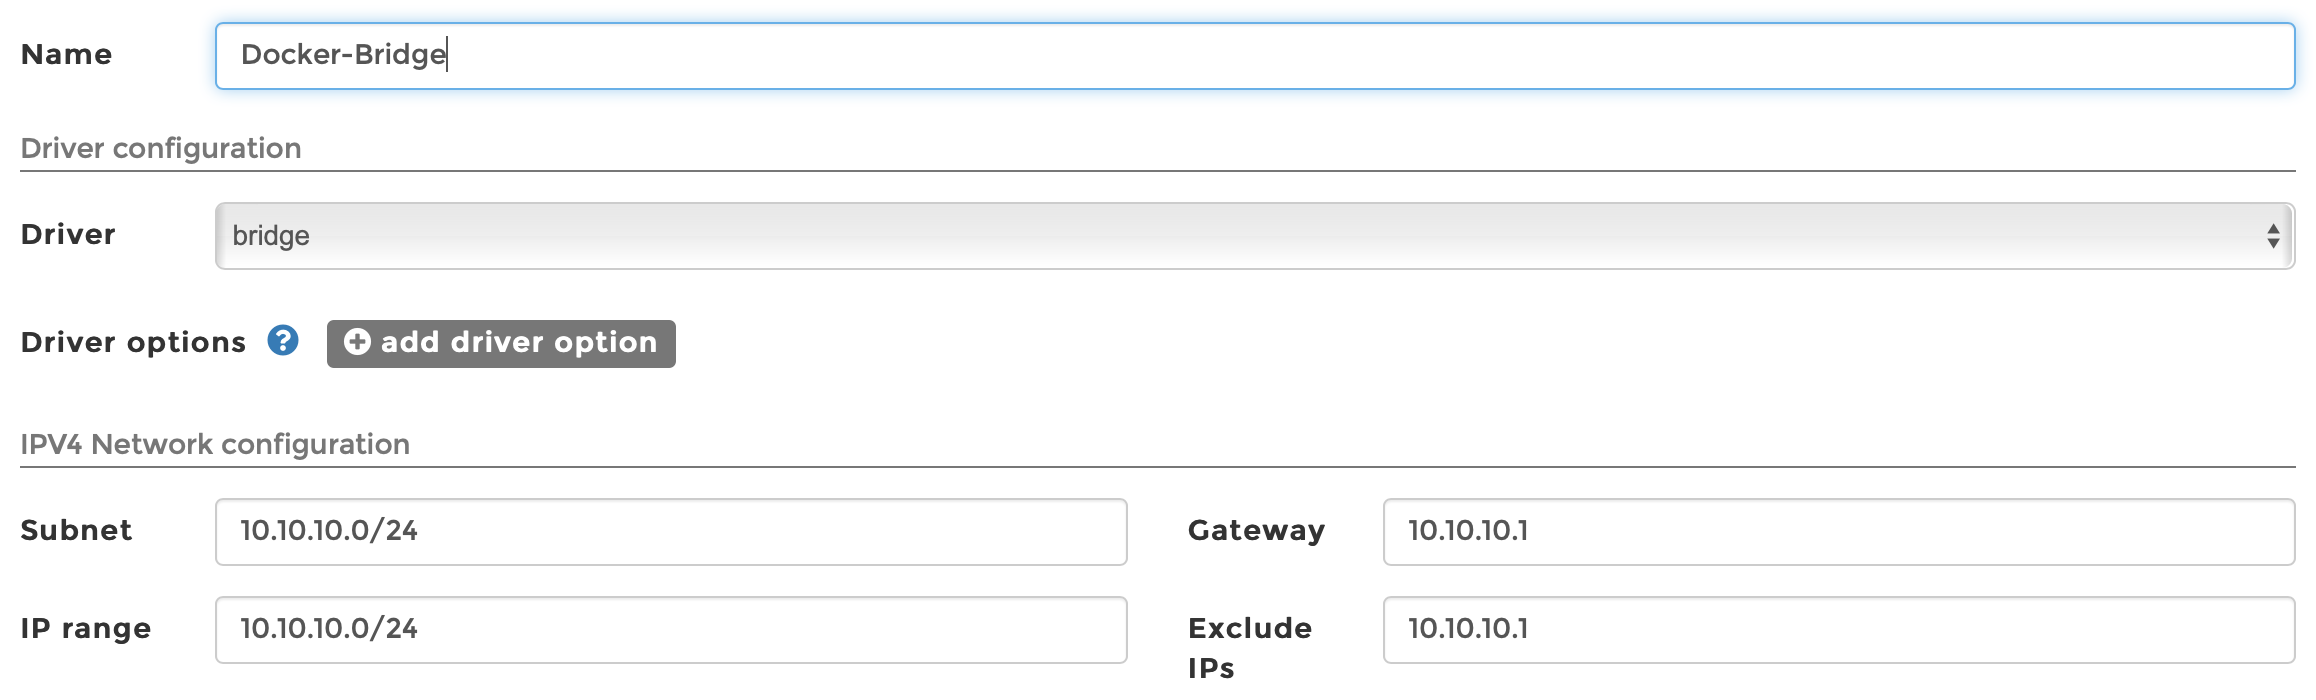The image size is (2316, 700).
Task: Click the IP range label
Action: coord(86,629)
